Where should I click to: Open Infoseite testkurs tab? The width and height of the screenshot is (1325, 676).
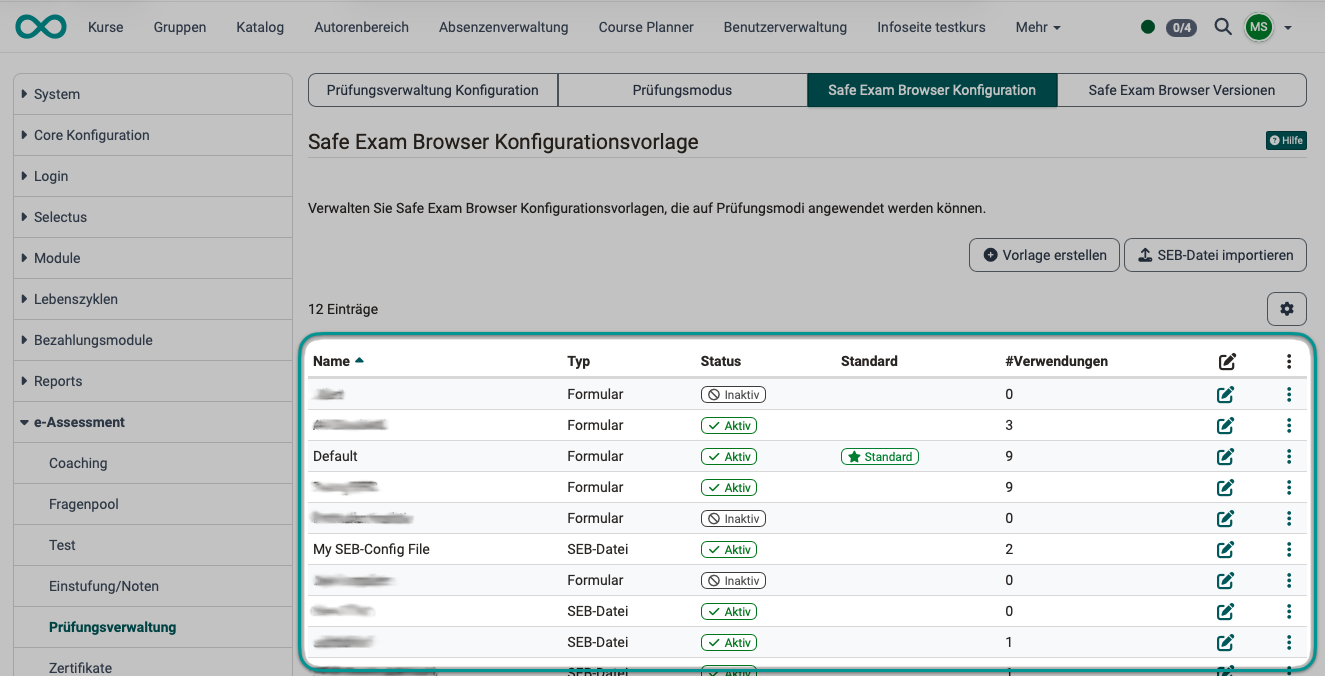[x=931, y=28]
